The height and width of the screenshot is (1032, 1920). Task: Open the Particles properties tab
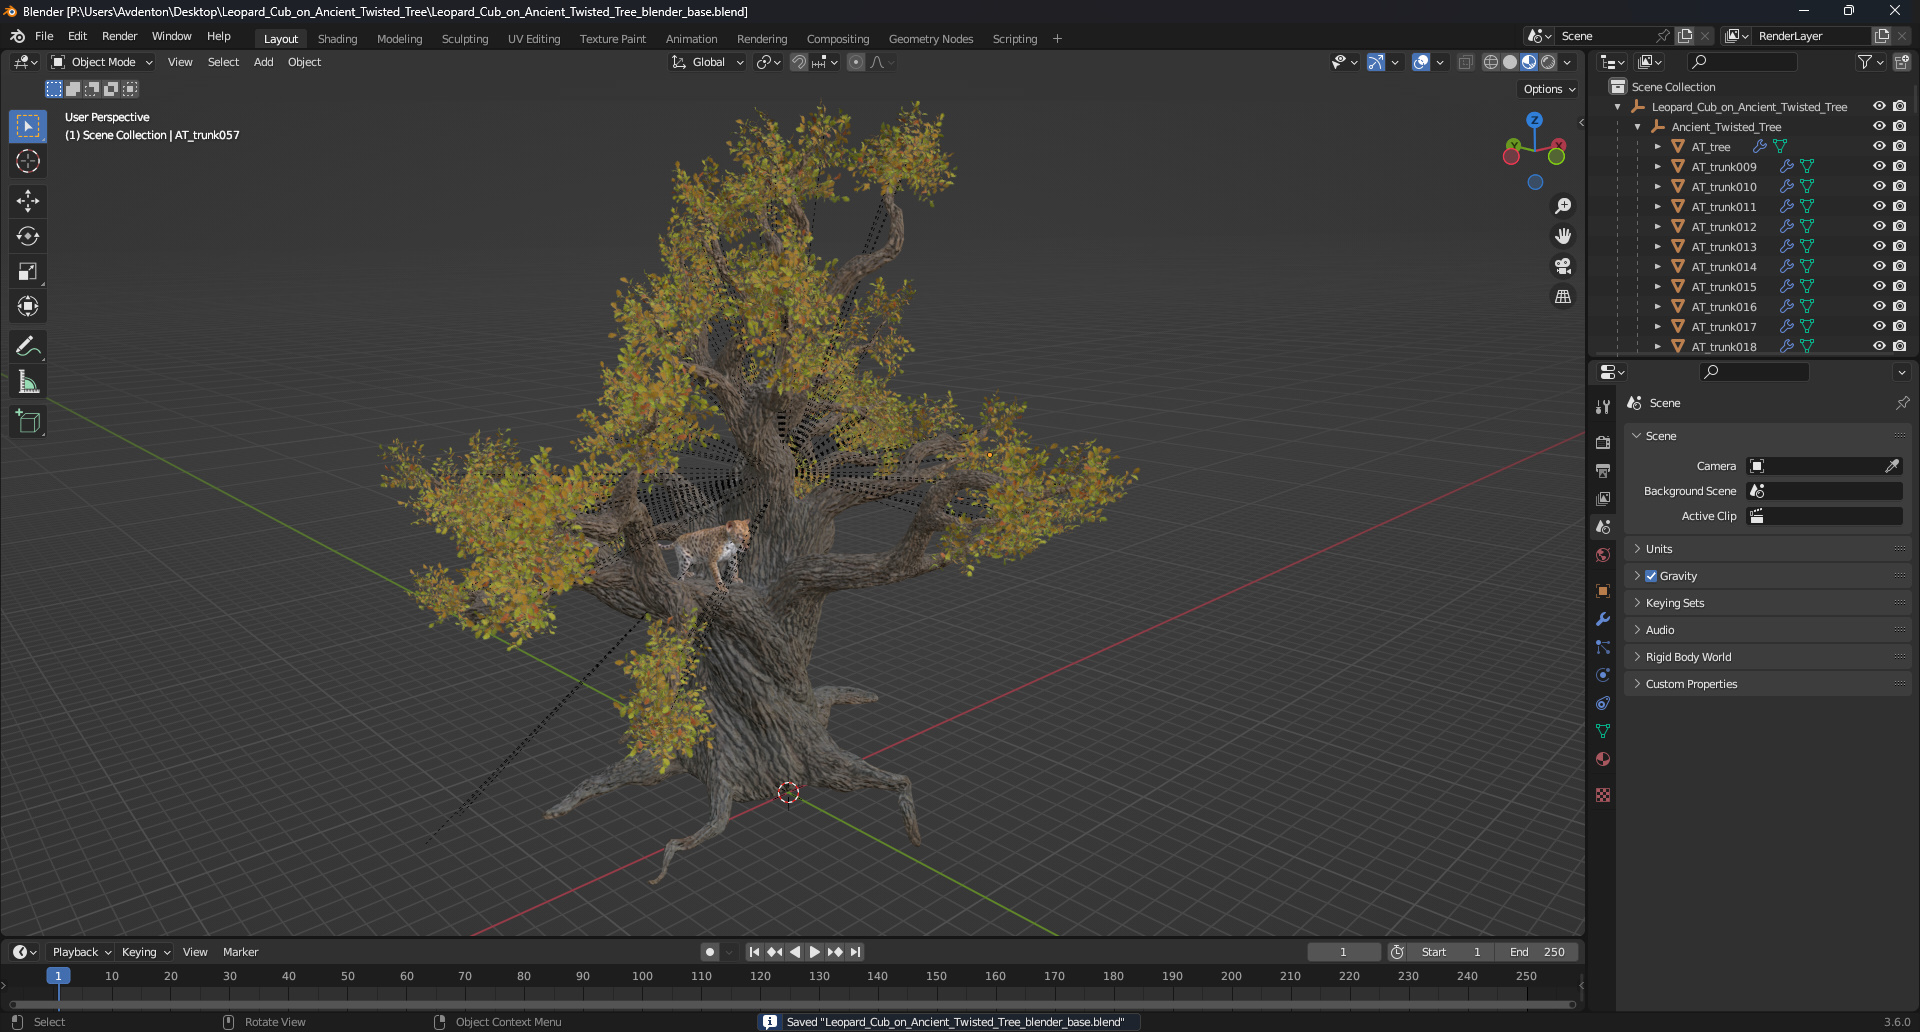1603,647
